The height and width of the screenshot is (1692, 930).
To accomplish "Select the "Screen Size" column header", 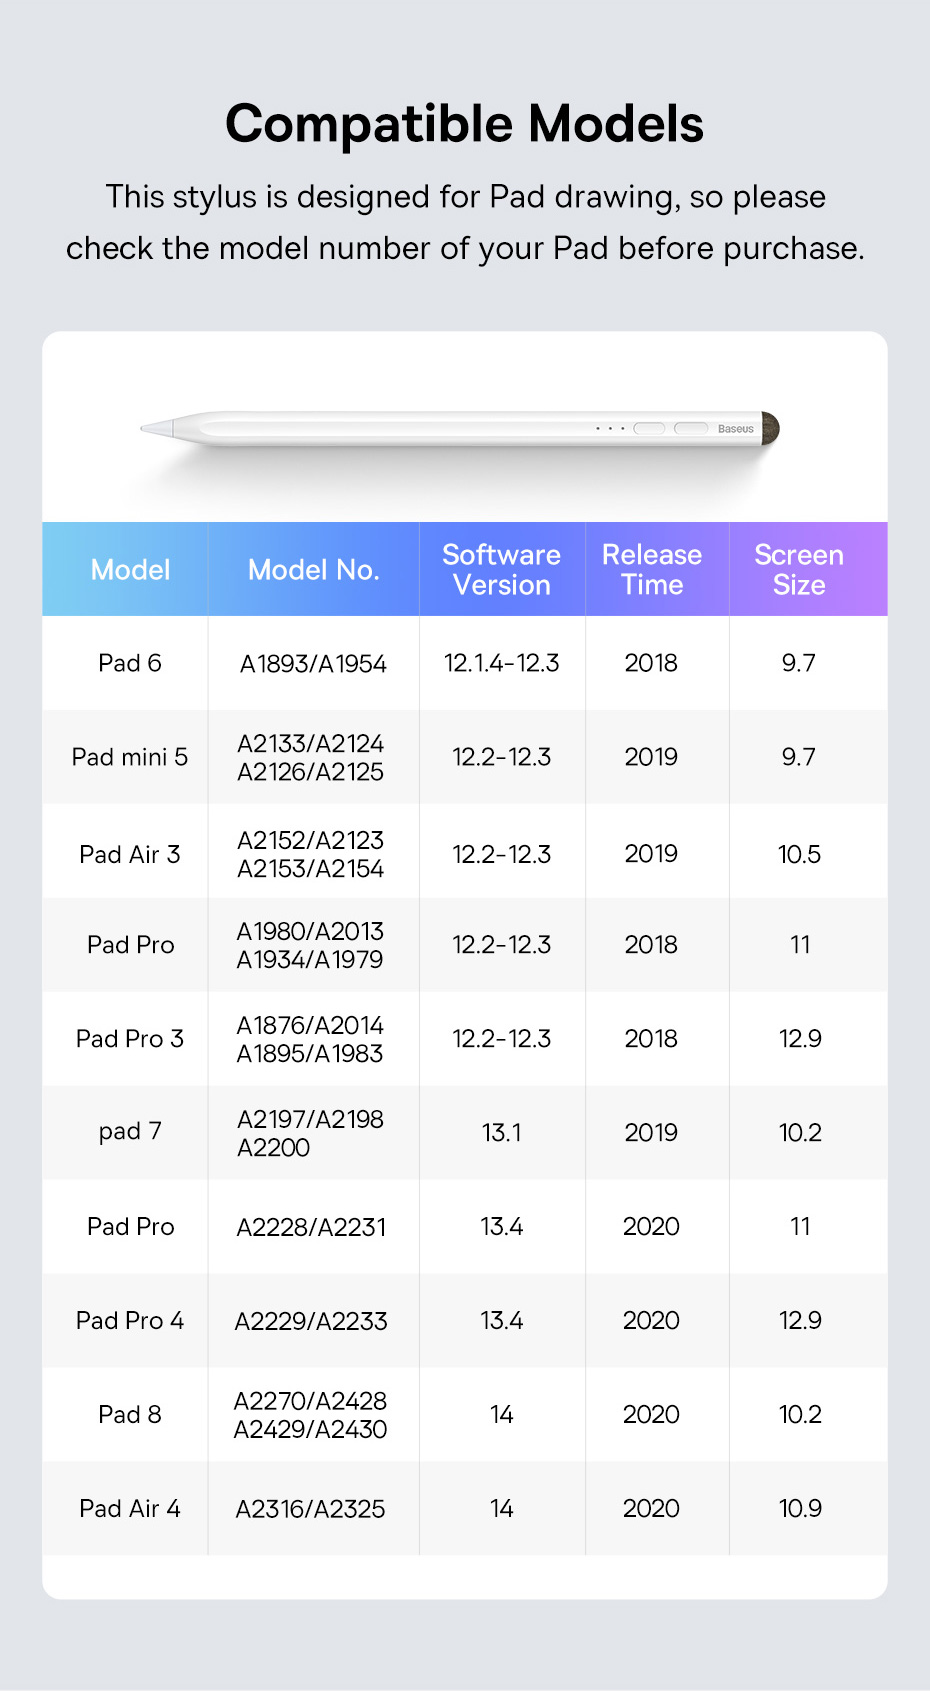I will [798, 570].
